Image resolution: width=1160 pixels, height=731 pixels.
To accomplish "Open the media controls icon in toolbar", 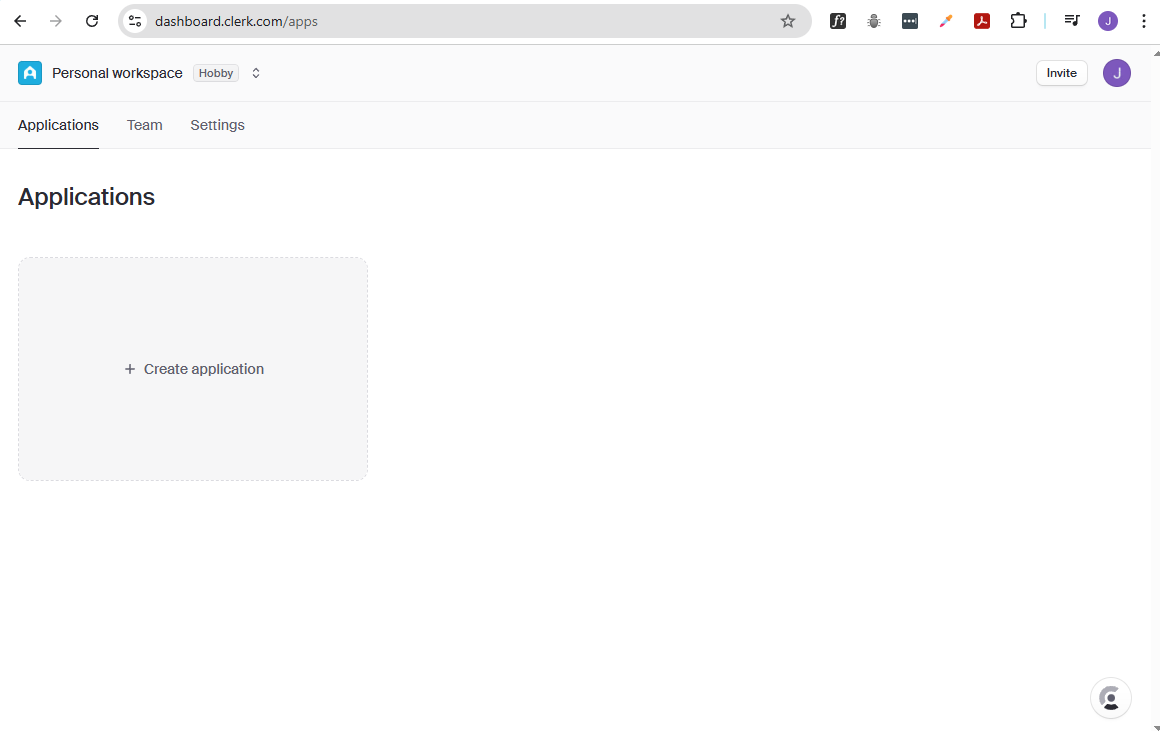I will (1072, 21).
